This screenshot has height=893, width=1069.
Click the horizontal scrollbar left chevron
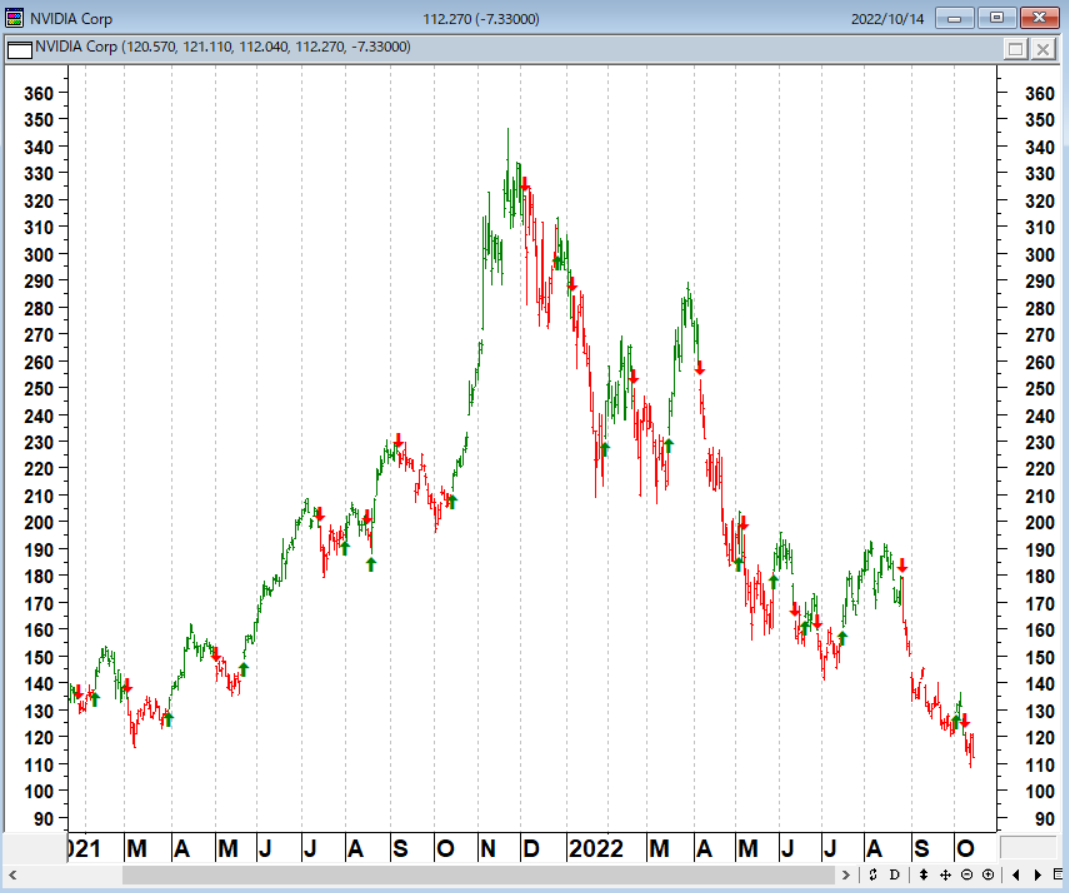tap(12, 875)
